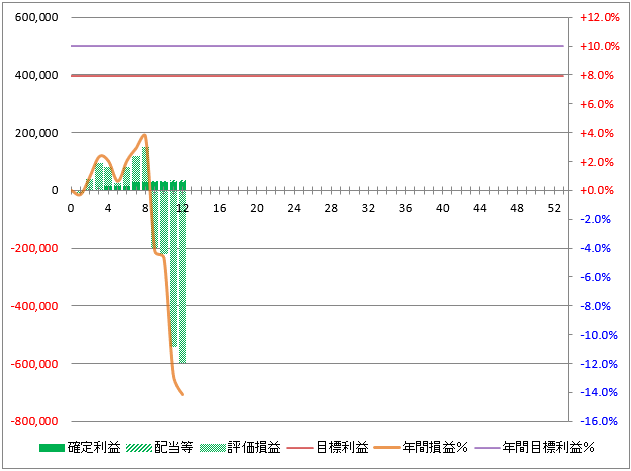Image resolution: width=631 pixels, height=471 pixels.
Task: Click the week 11 bar reaching about -540,000
Action: pyautogui.click(x=173, y=268)
